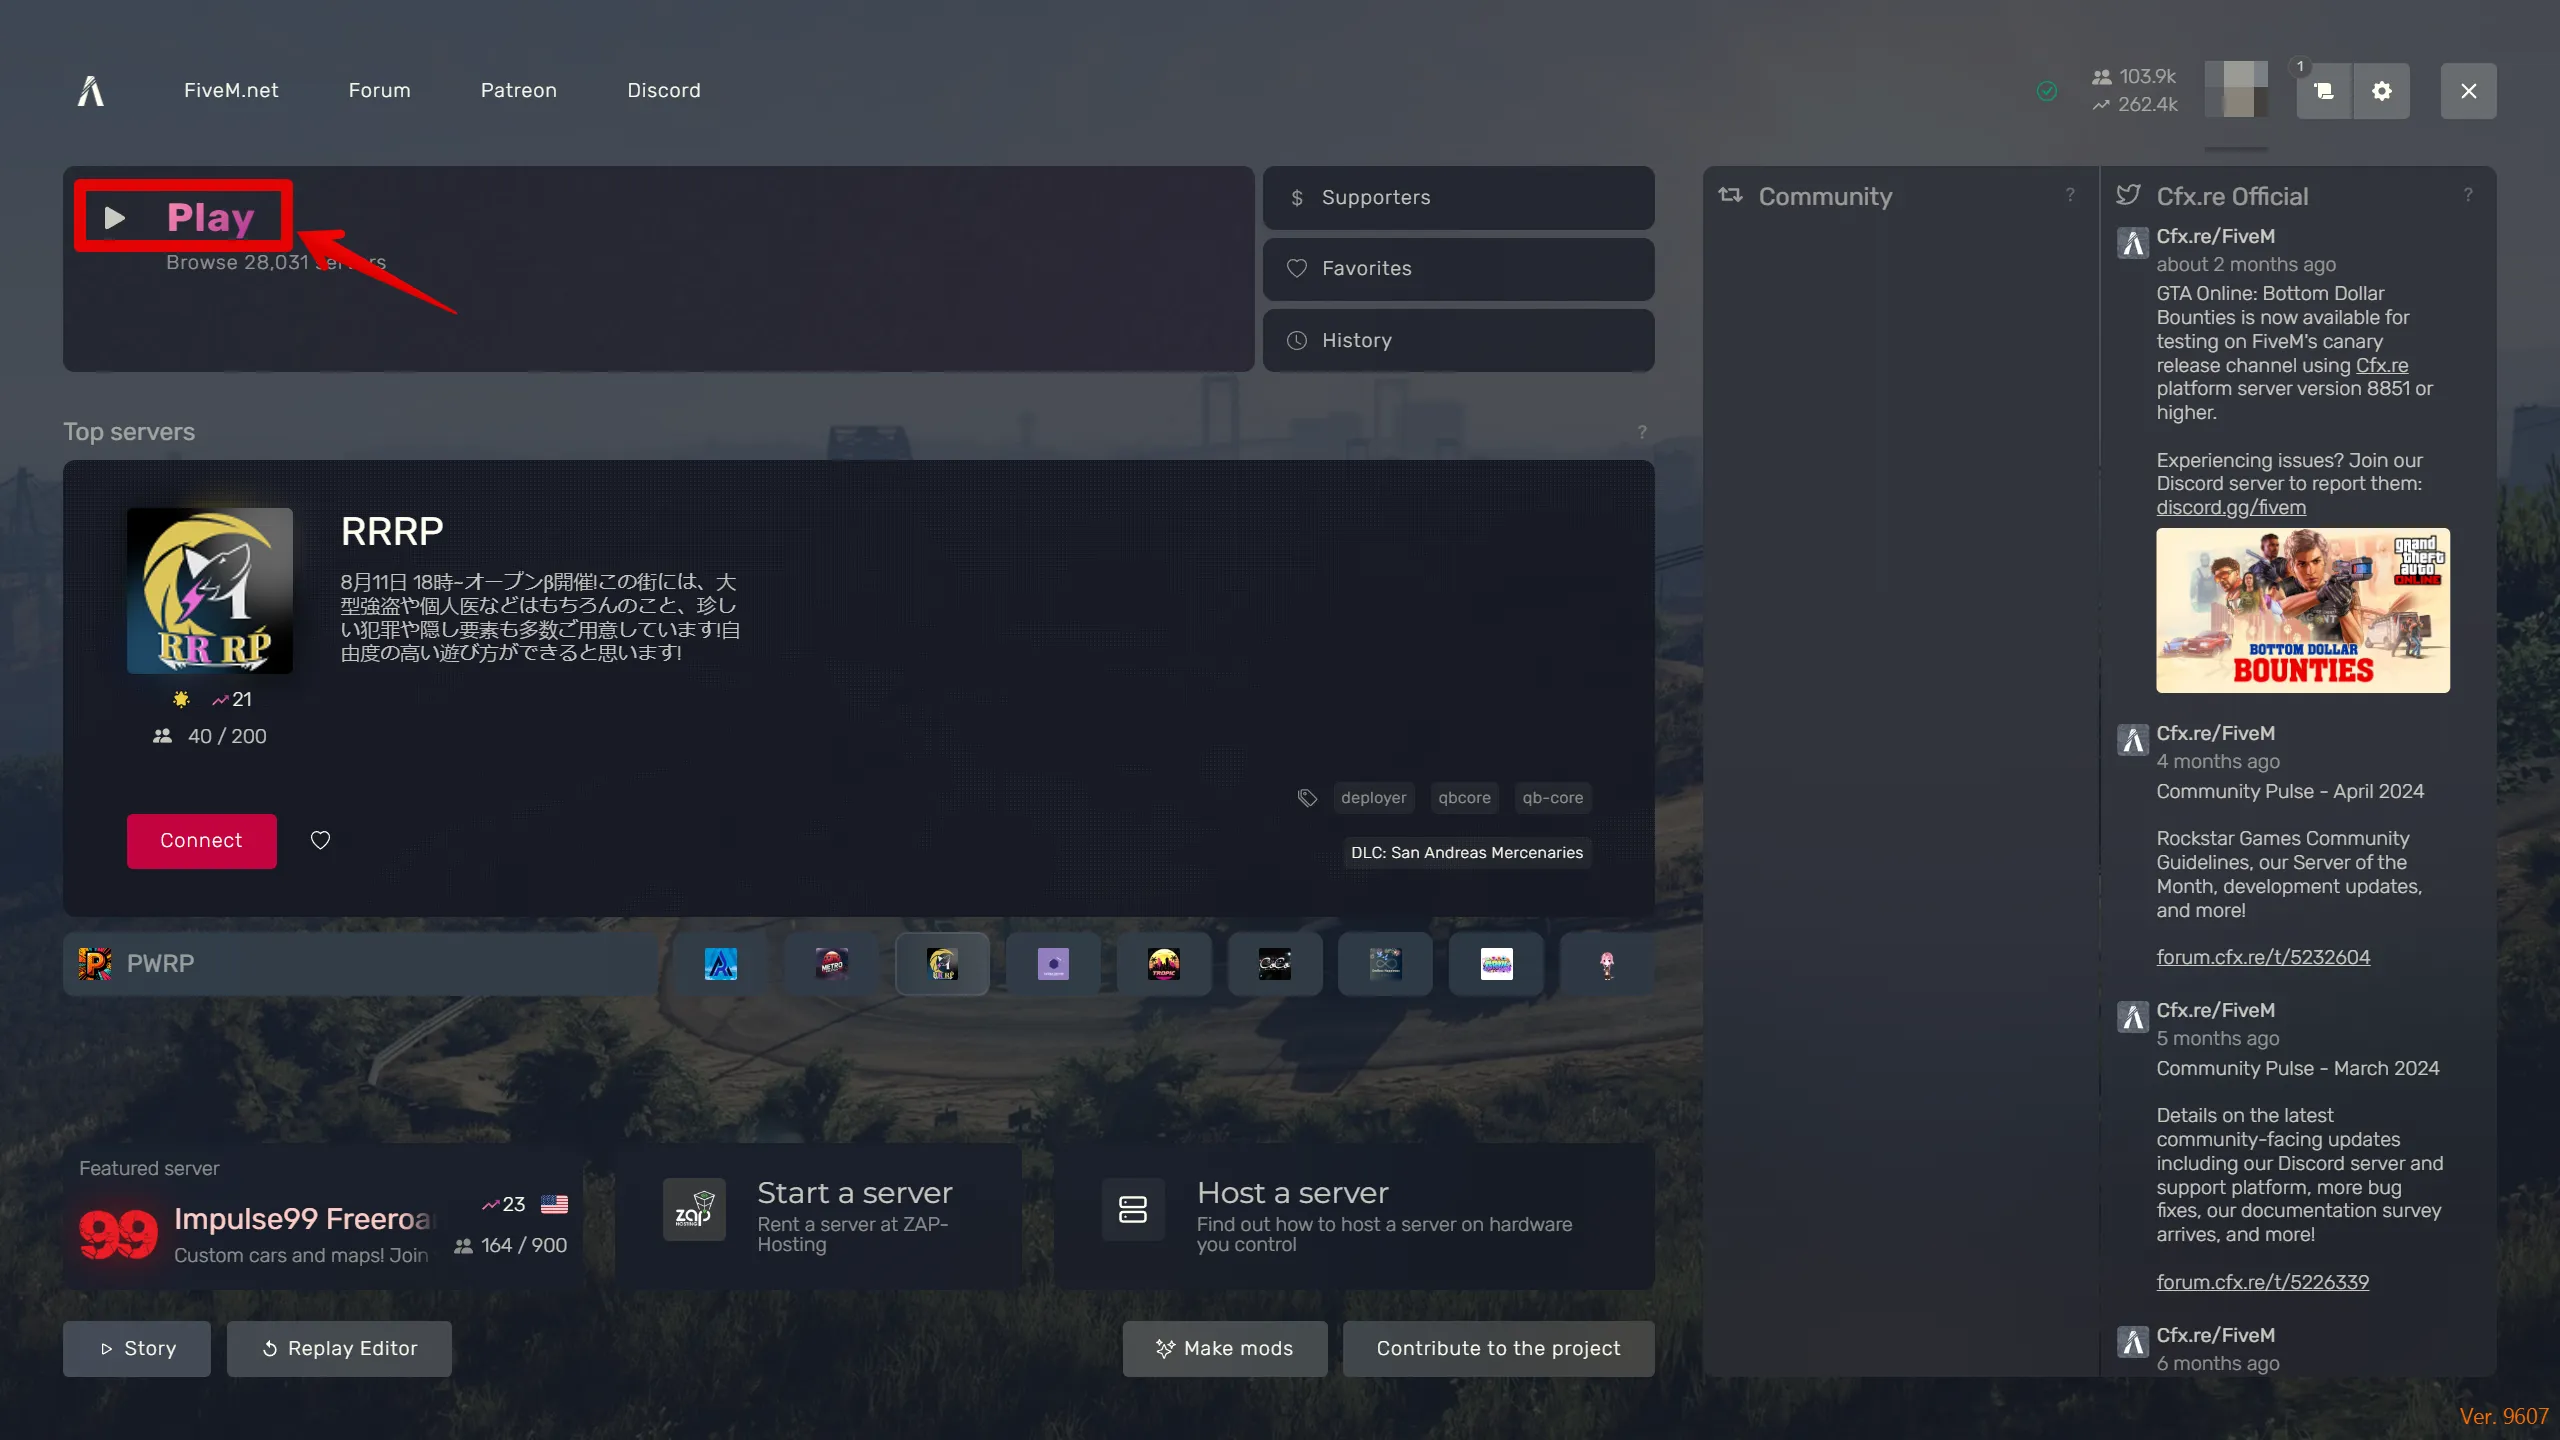Open the Supporters server list
The image size is (2560, 1440).
(x=1458, y=198)
